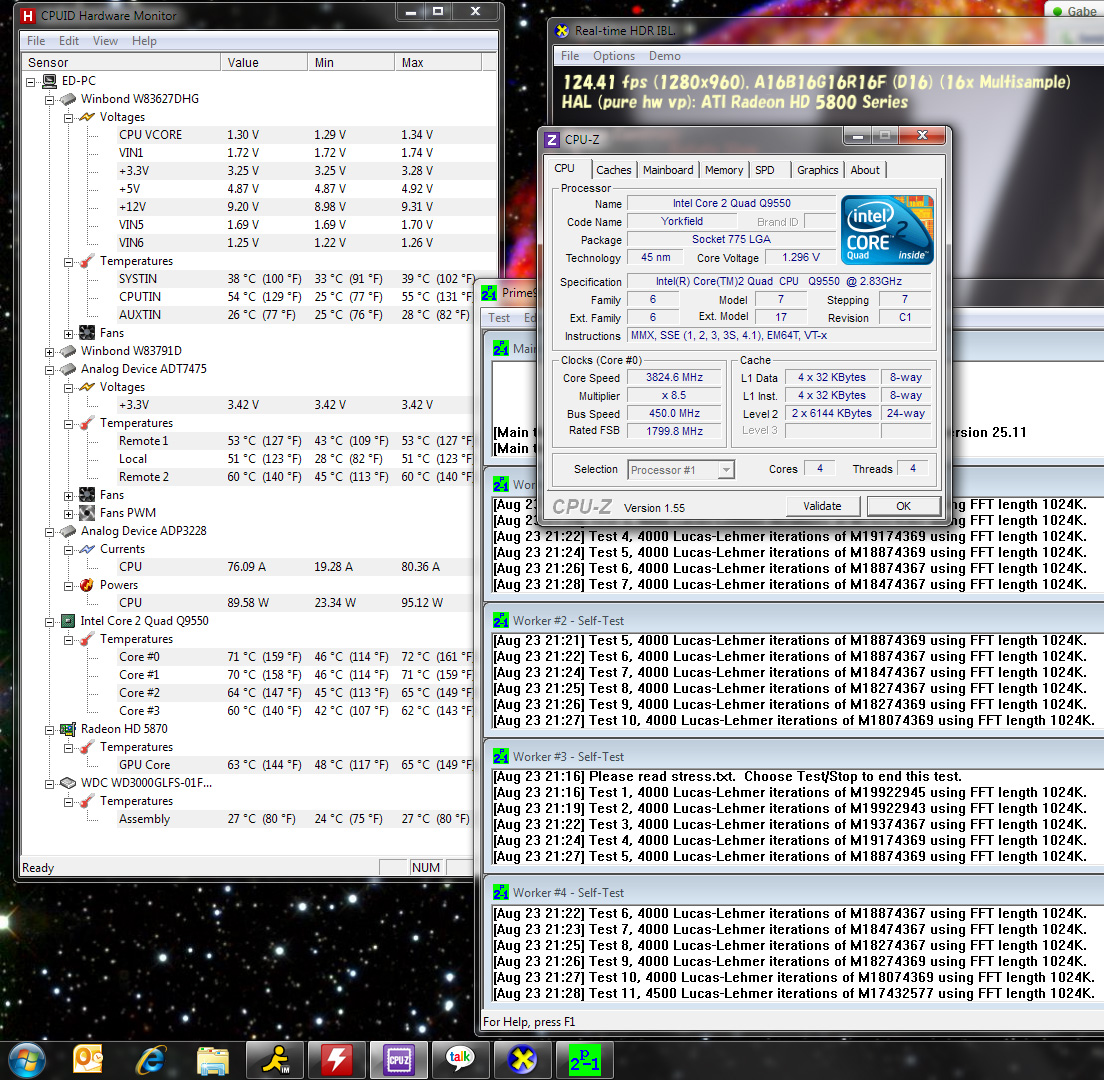Open the SPD tab in CPU-Z

(765, 170)
